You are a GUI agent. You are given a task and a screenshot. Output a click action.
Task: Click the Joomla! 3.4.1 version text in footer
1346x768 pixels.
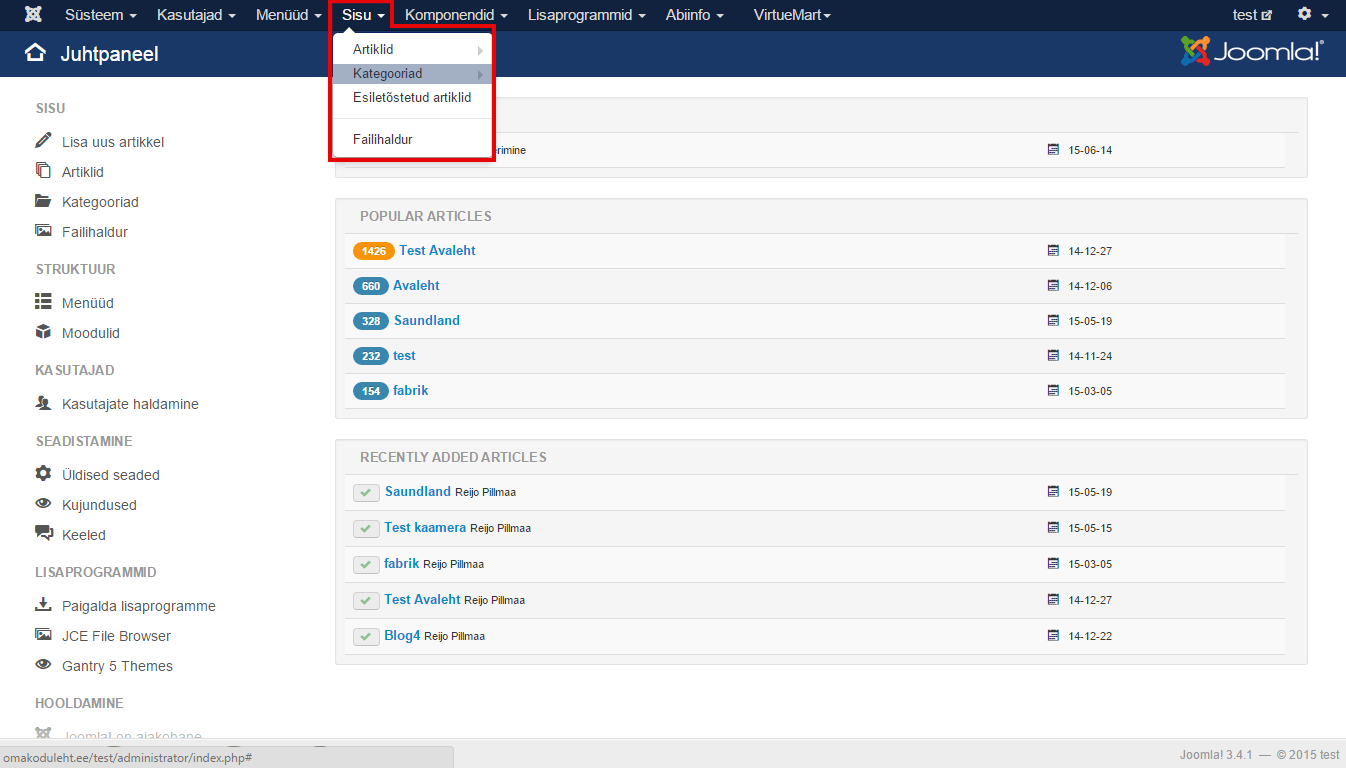[1216, 754]
